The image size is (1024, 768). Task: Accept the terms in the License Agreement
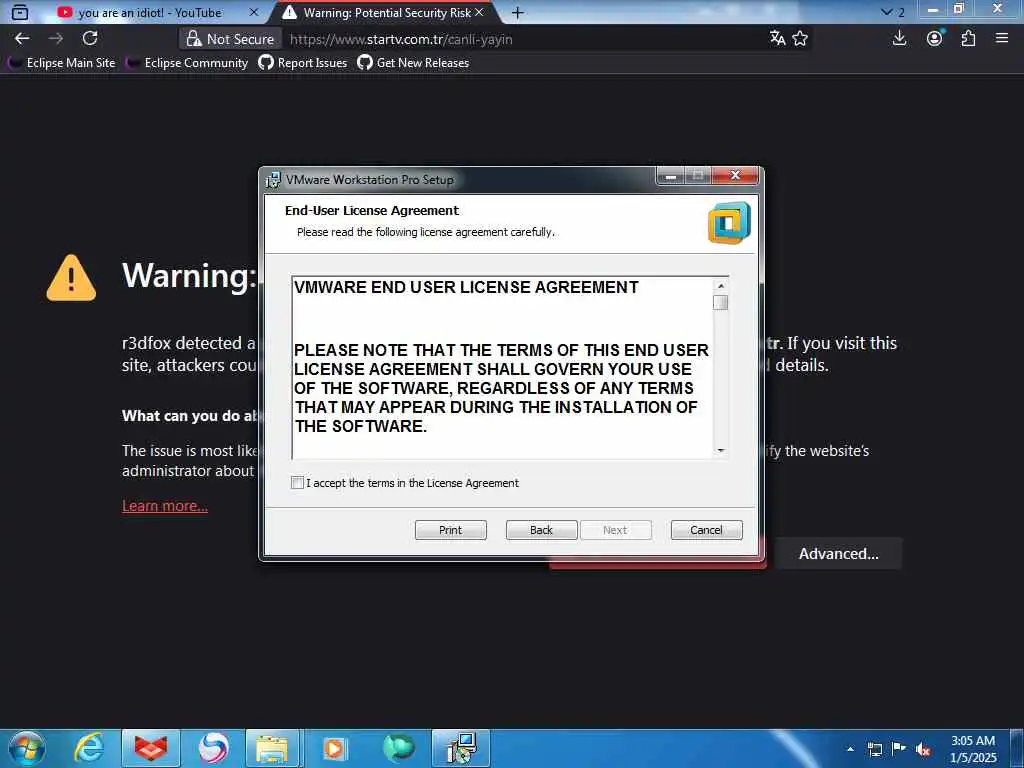pyautogui.click(x=297, y=483)
